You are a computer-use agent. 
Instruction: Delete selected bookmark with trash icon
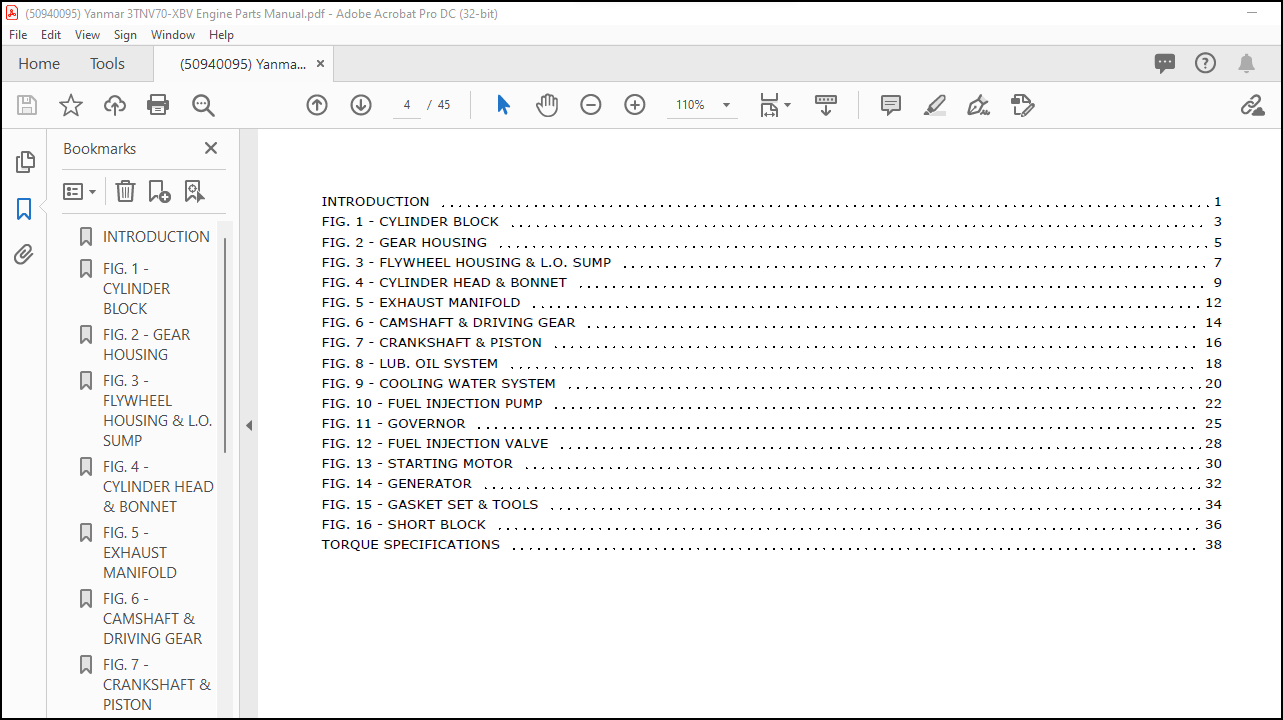tap(125, 191)
